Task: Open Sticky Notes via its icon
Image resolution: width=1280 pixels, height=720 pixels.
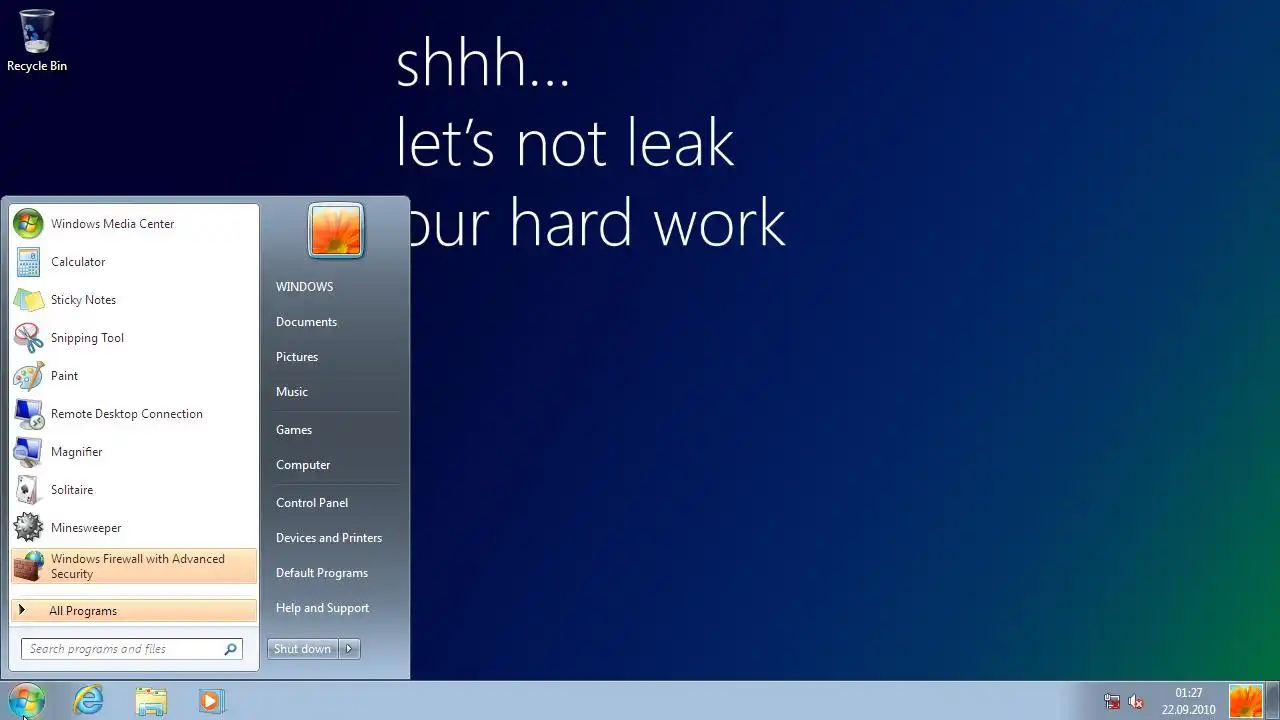Action: click(28, 300)
